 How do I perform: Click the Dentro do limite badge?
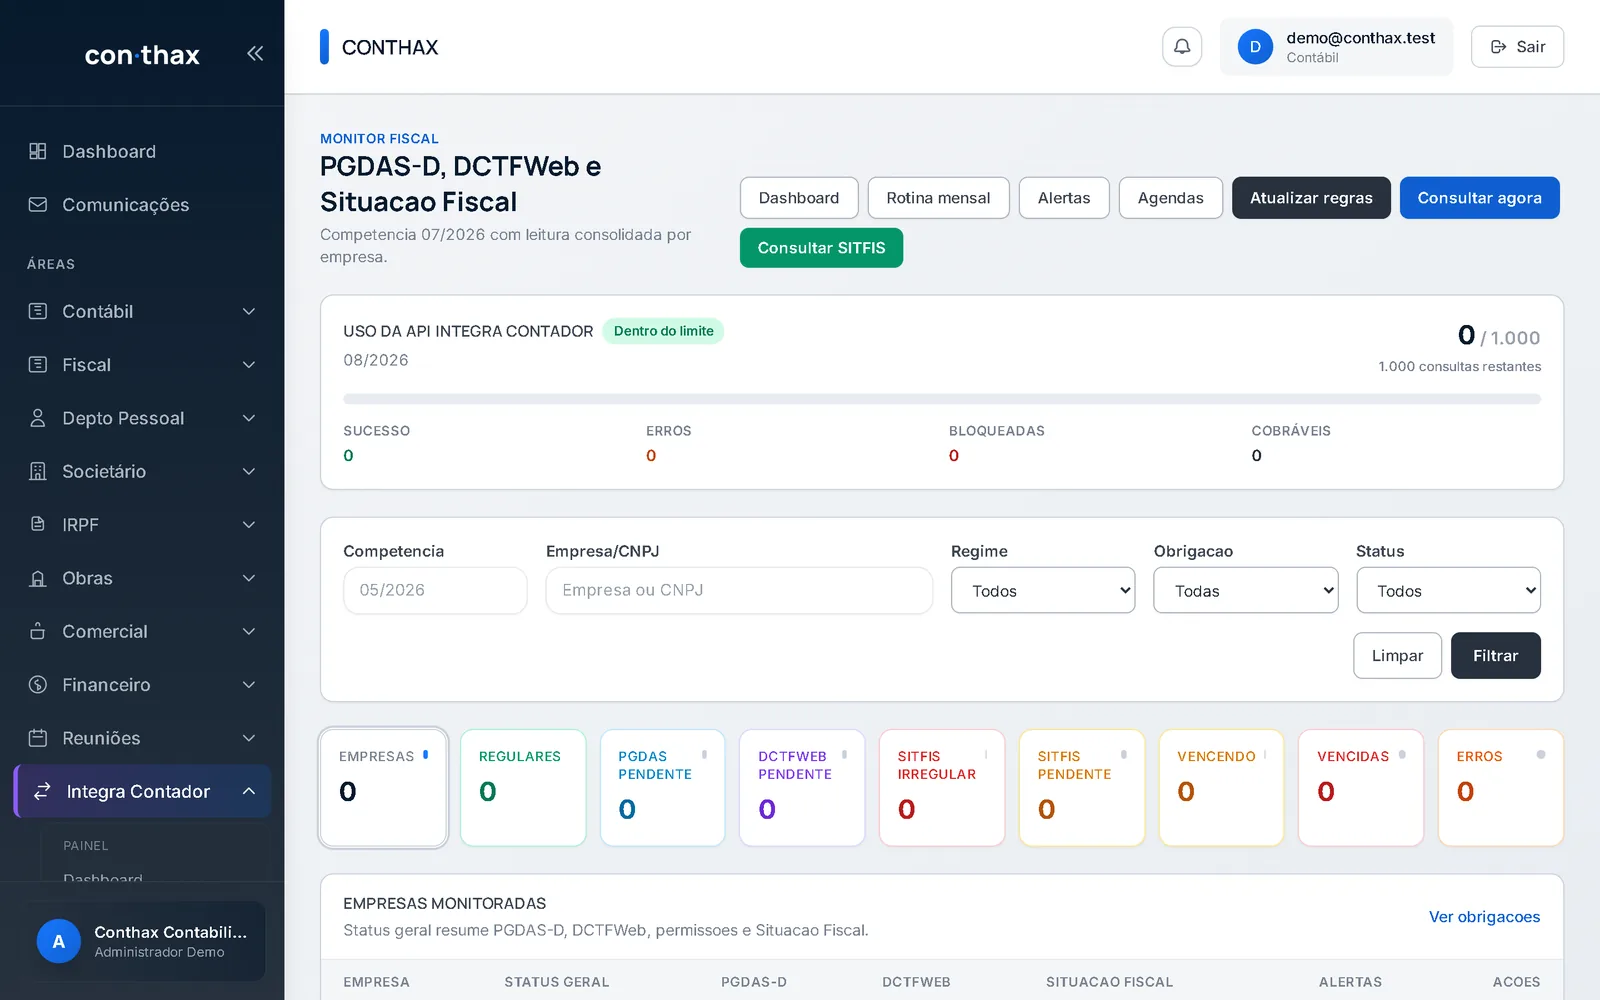[x=663, y=331]
